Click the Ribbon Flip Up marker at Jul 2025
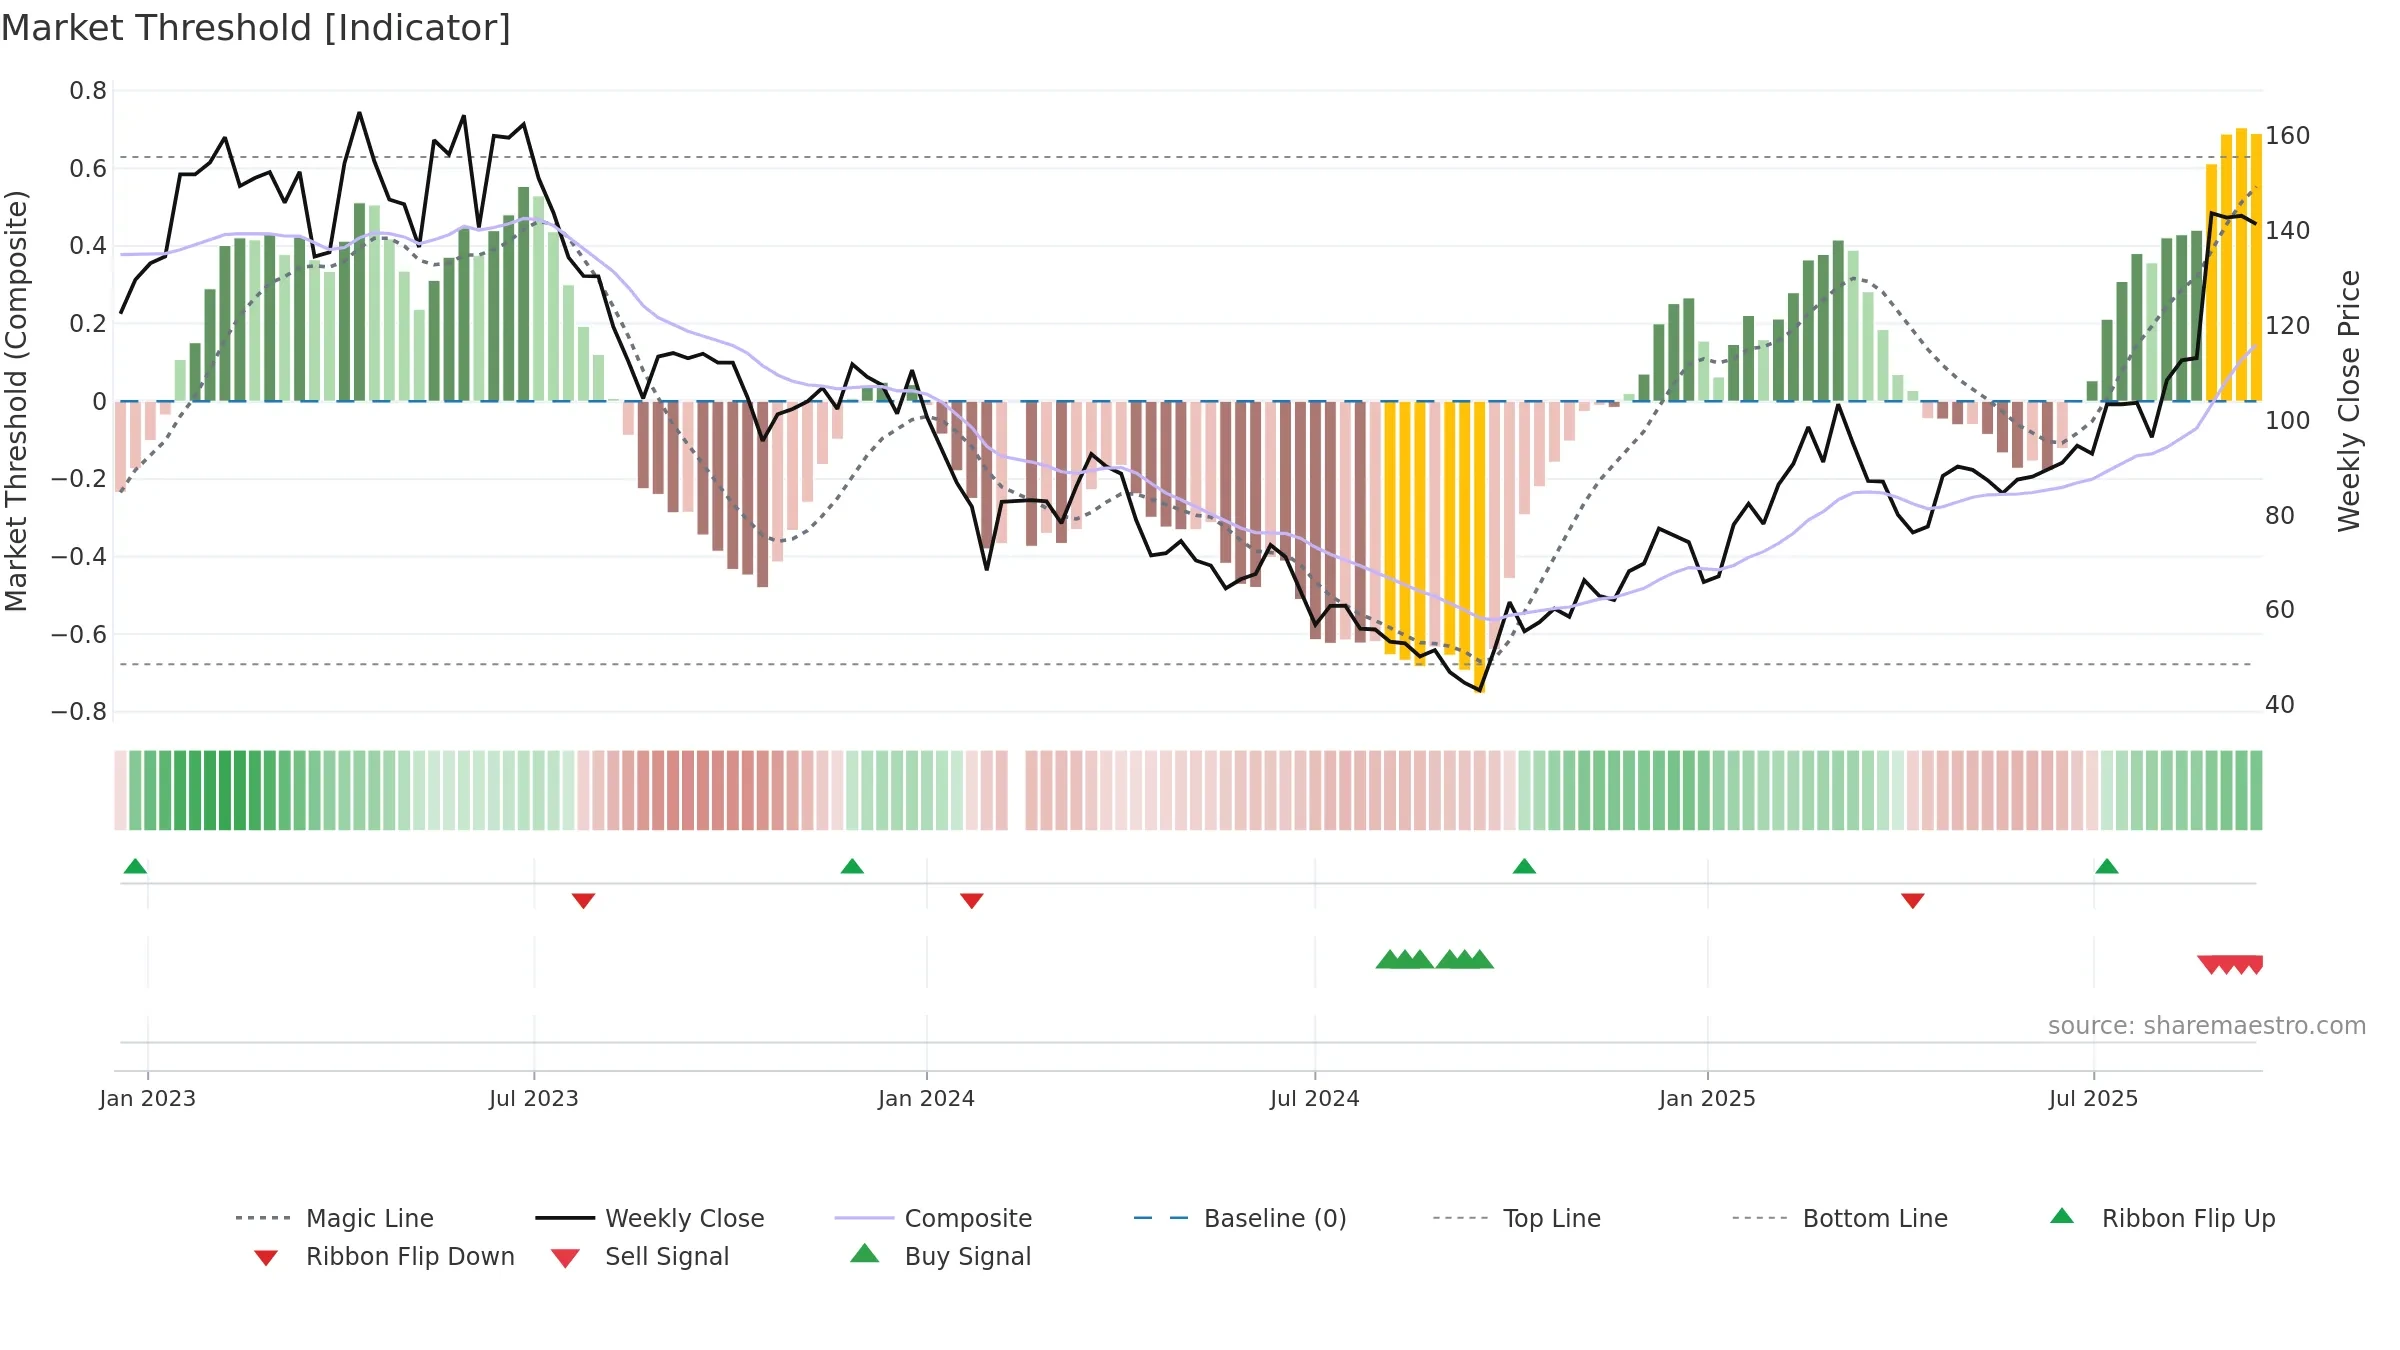Viewport: 2400px width, 1350px height. coord(2107,866)
